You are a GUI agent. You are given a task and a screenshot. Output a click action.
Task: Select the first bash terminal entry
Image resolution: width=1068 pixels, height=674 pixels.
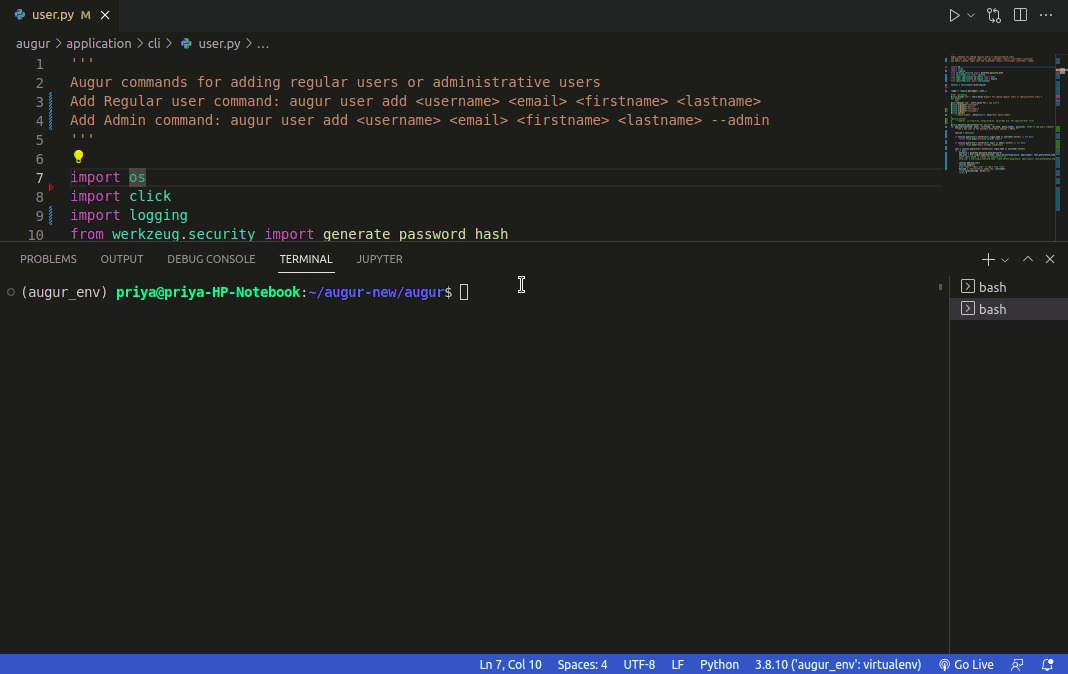point(1009,287)
